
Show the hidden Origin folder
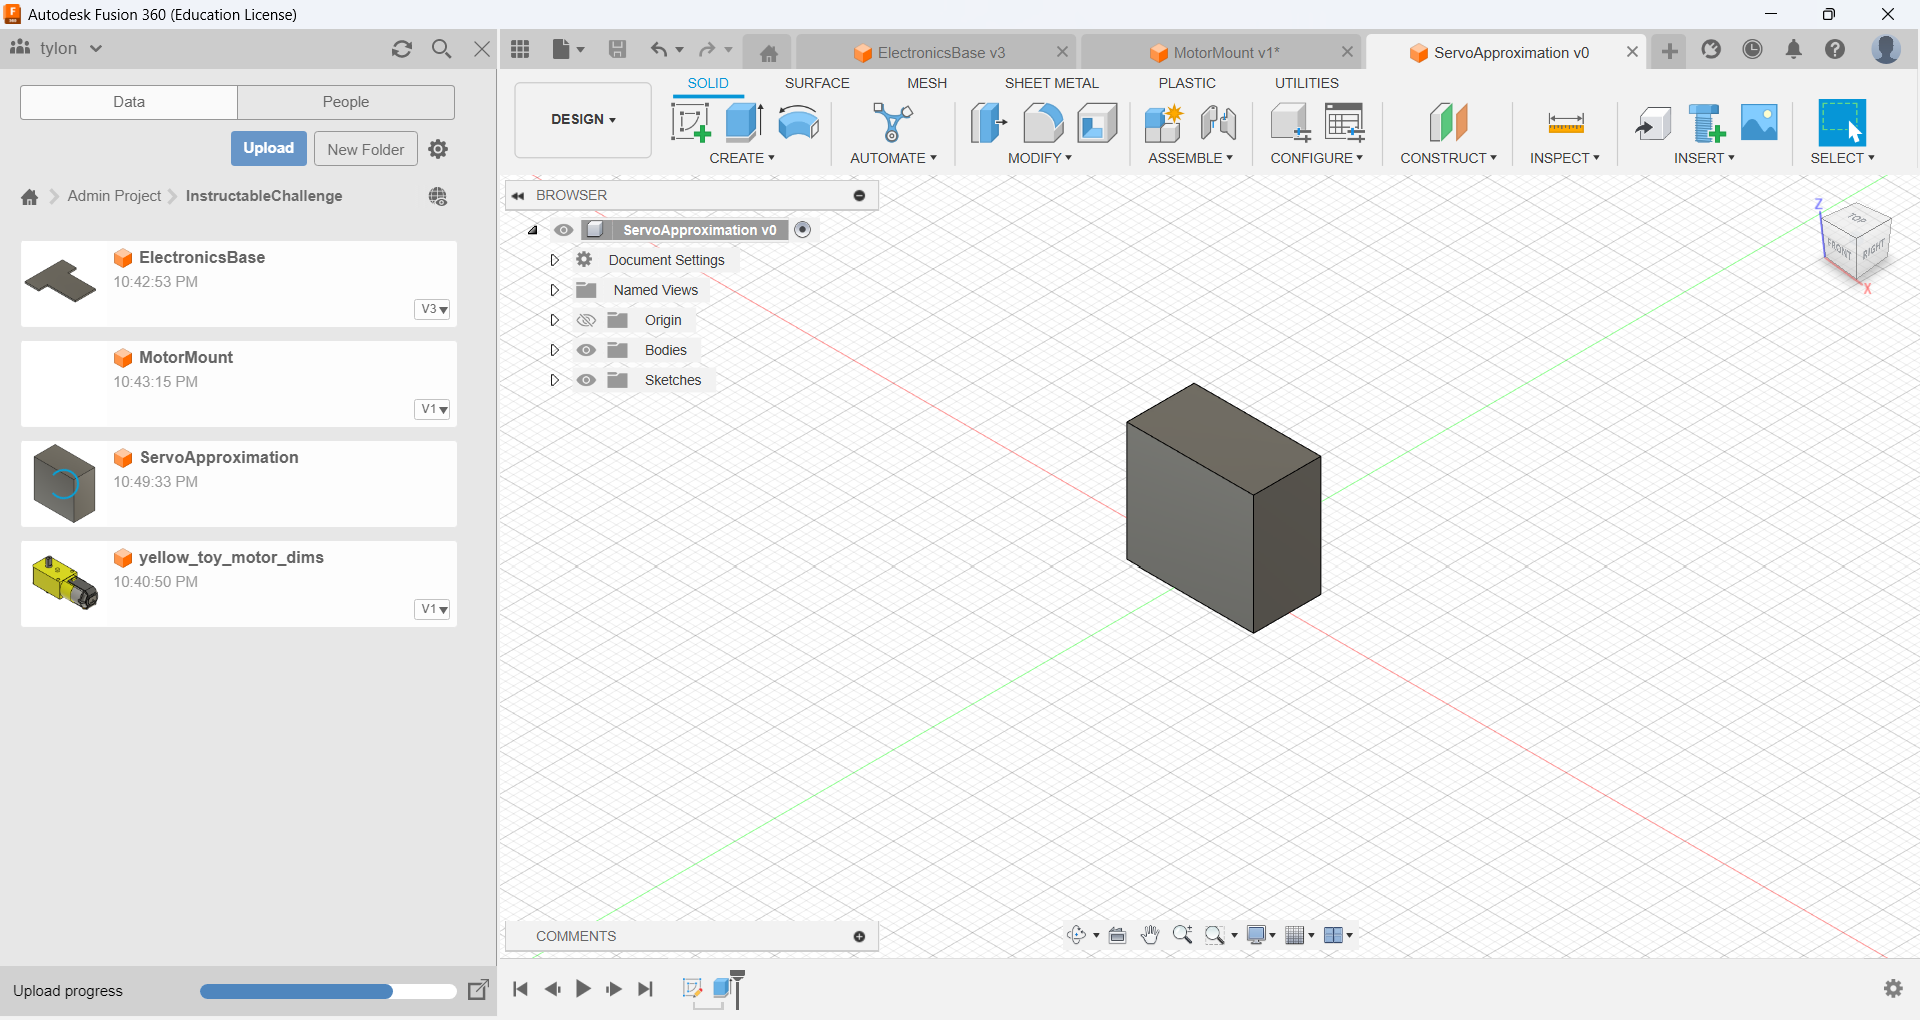[x=586, y=320]
